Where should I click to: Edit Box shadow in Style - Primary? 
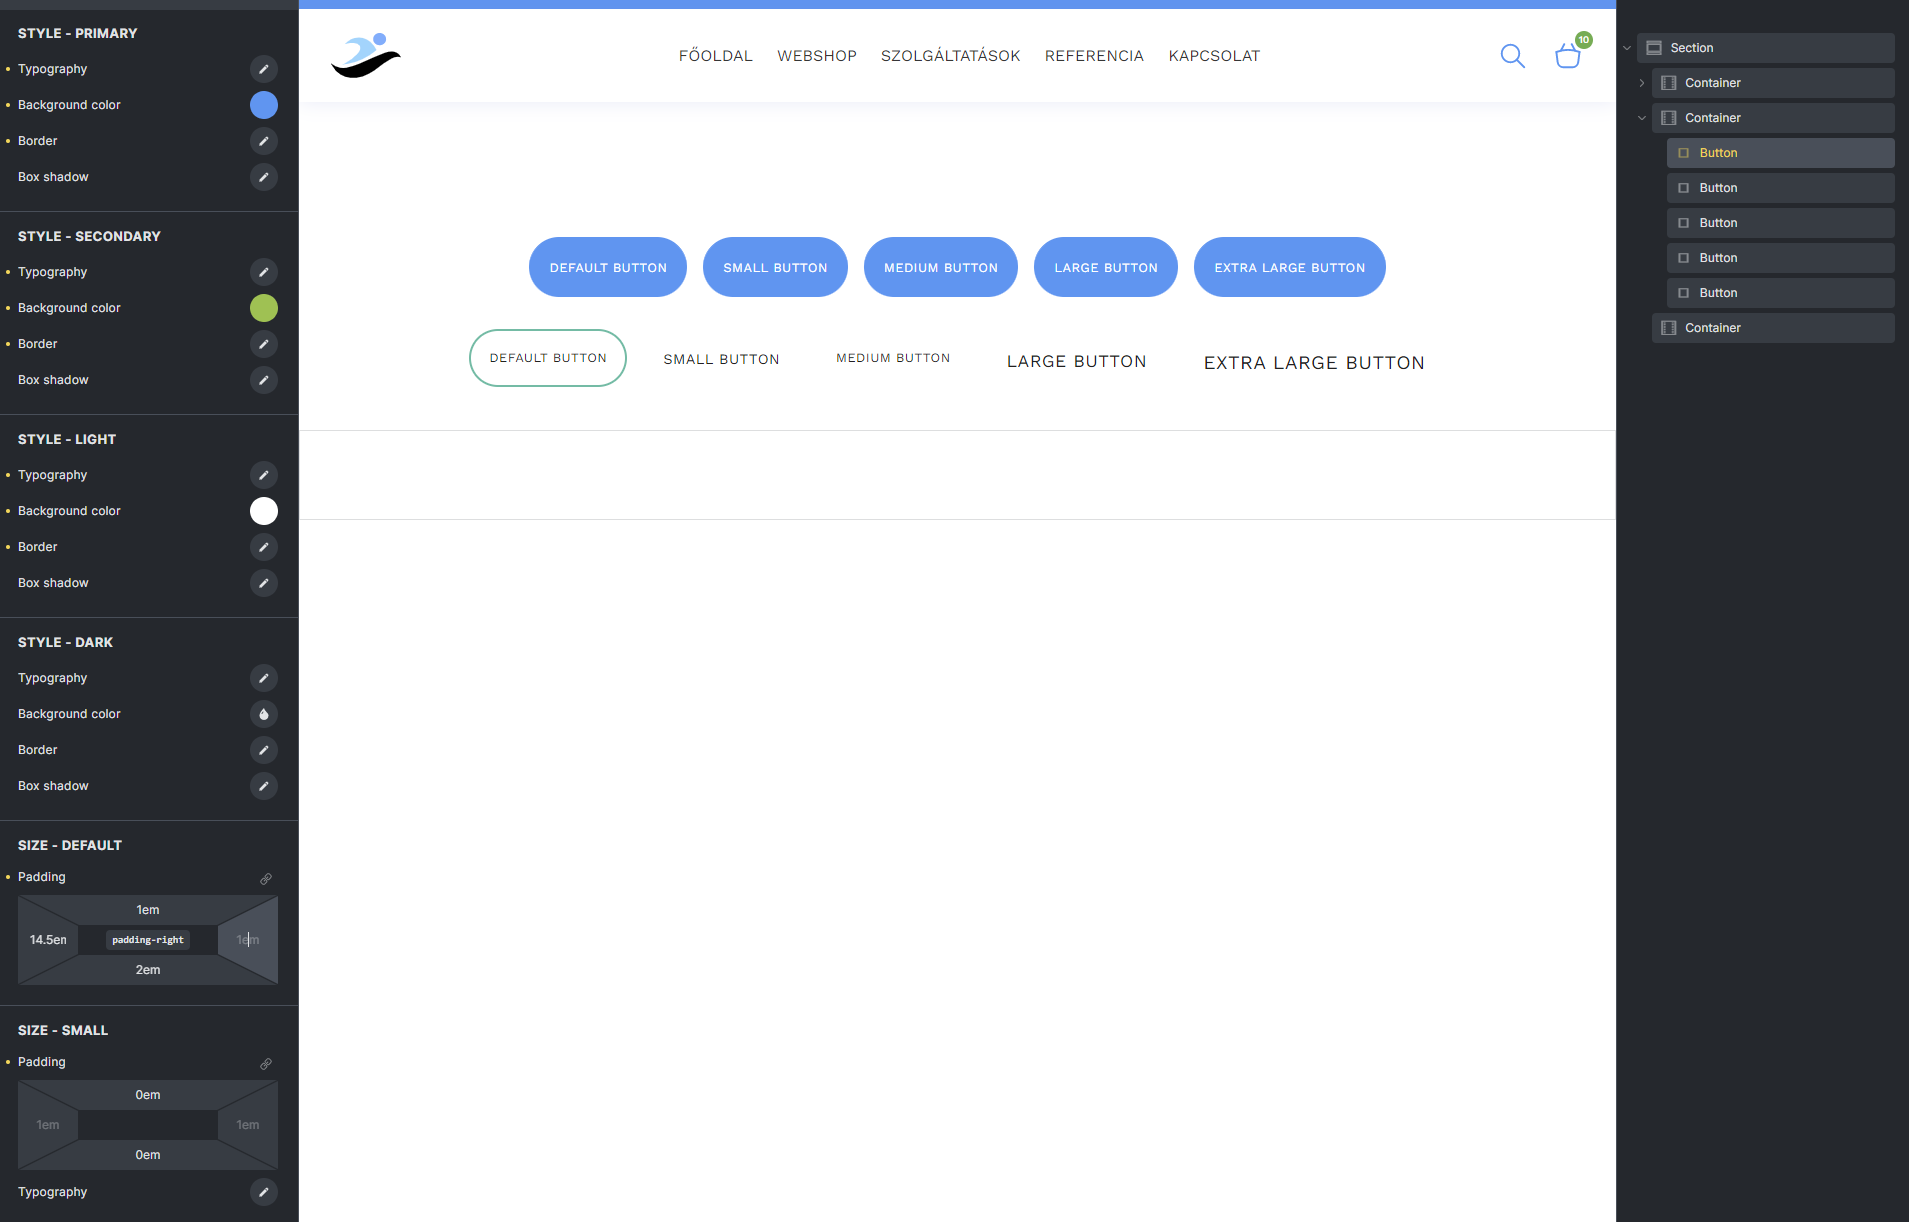coord(264,177)
